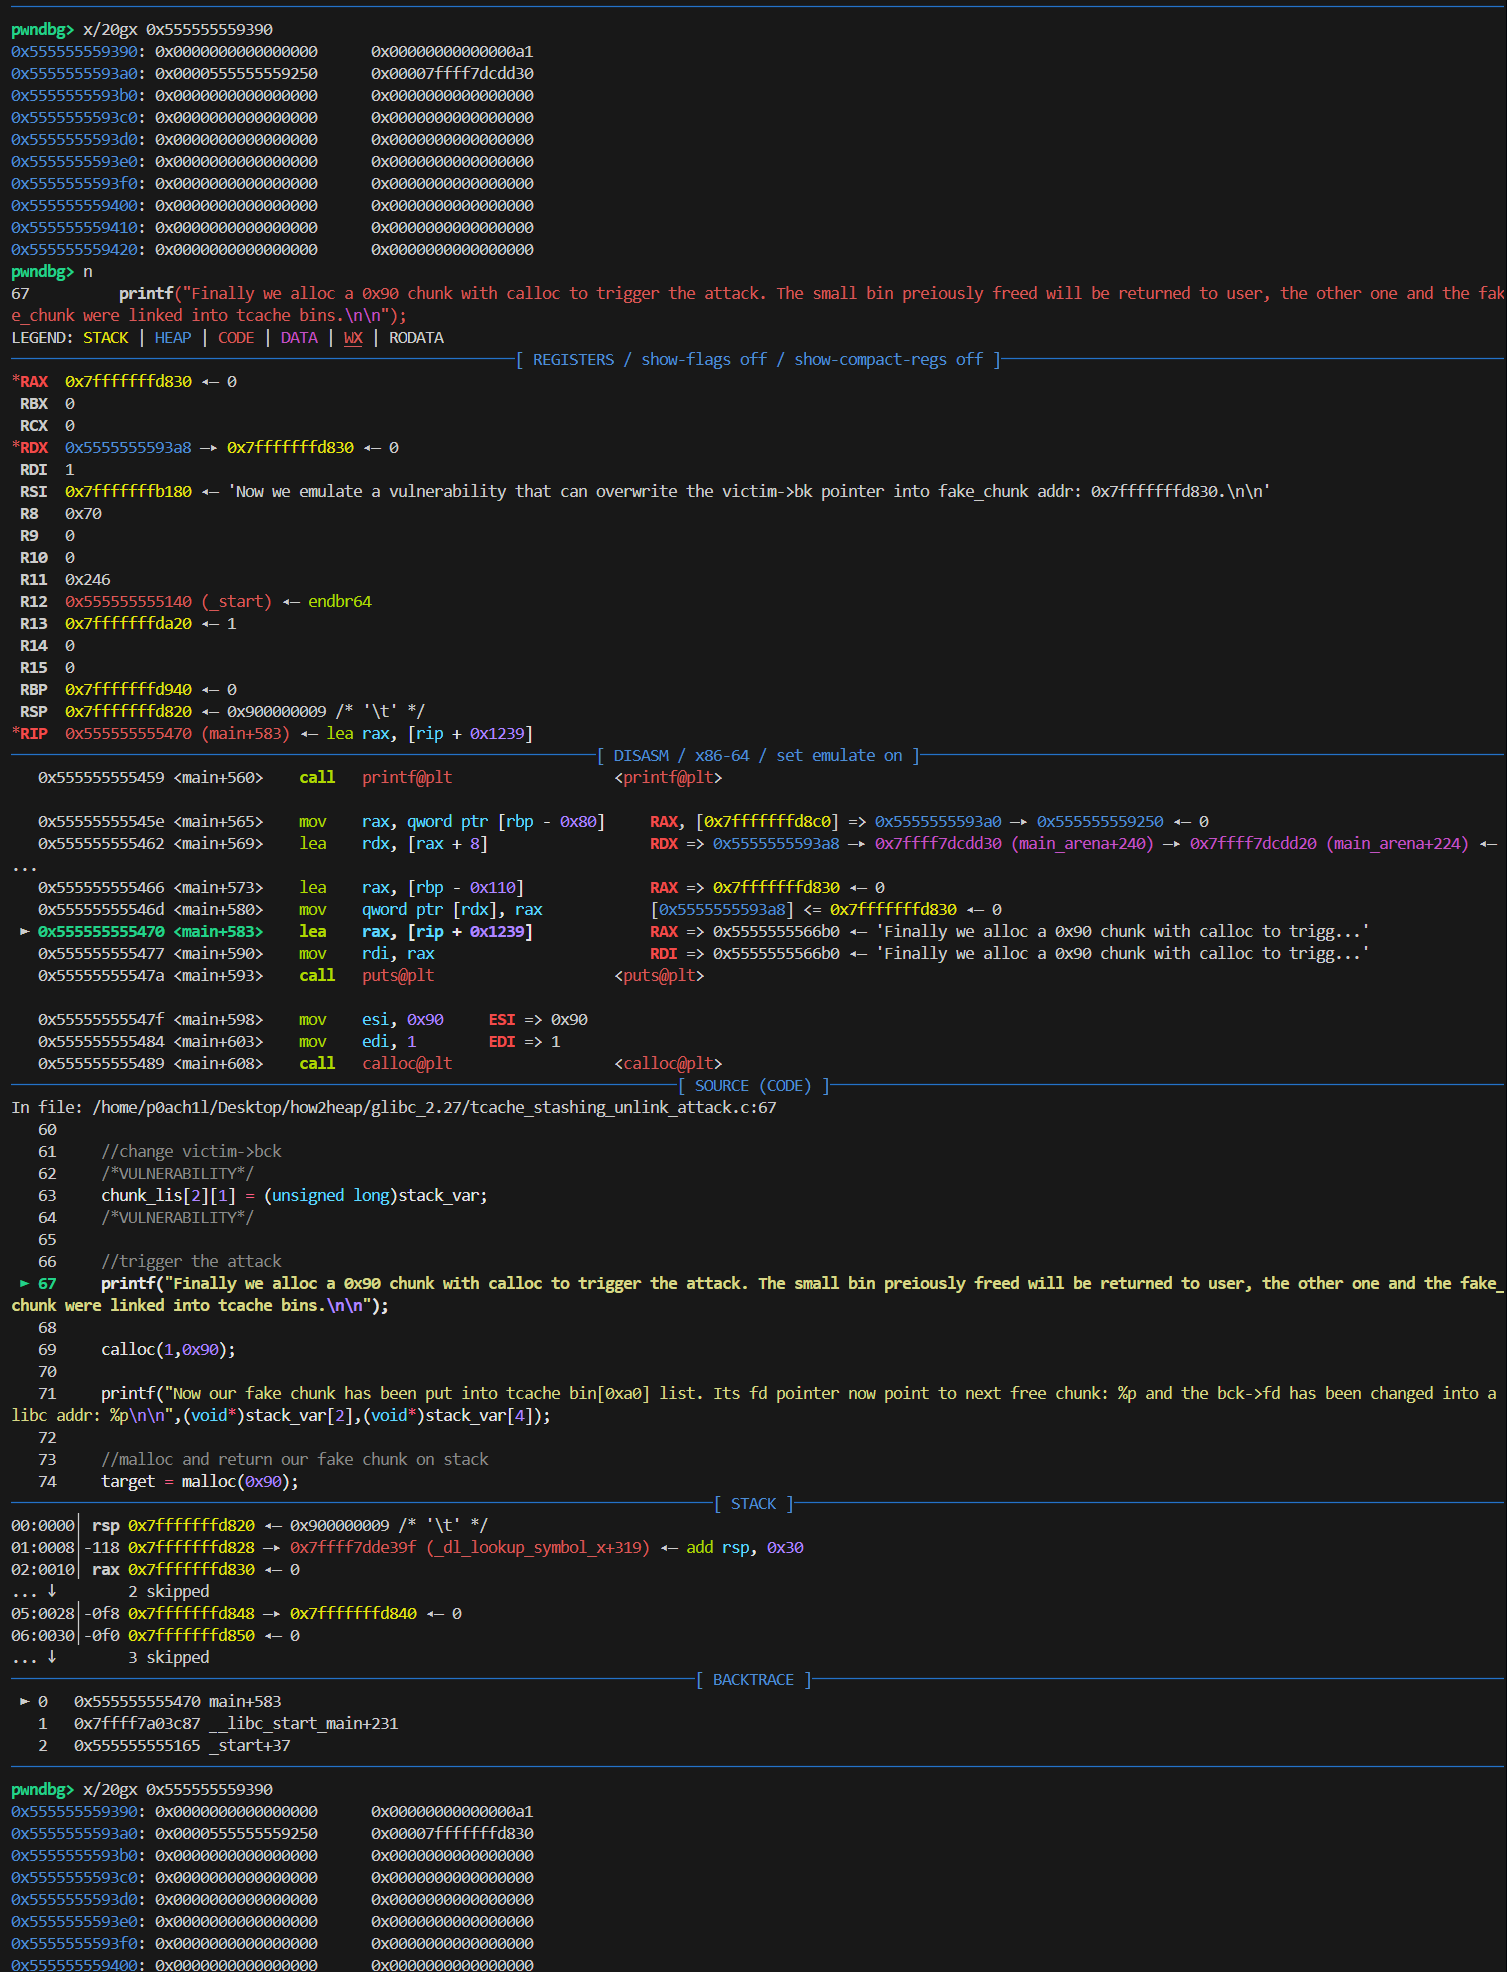Screen dimensions: 1507x1972
Task: Click the 'Now we emulate a vulnerability' string
Action: 749,491
